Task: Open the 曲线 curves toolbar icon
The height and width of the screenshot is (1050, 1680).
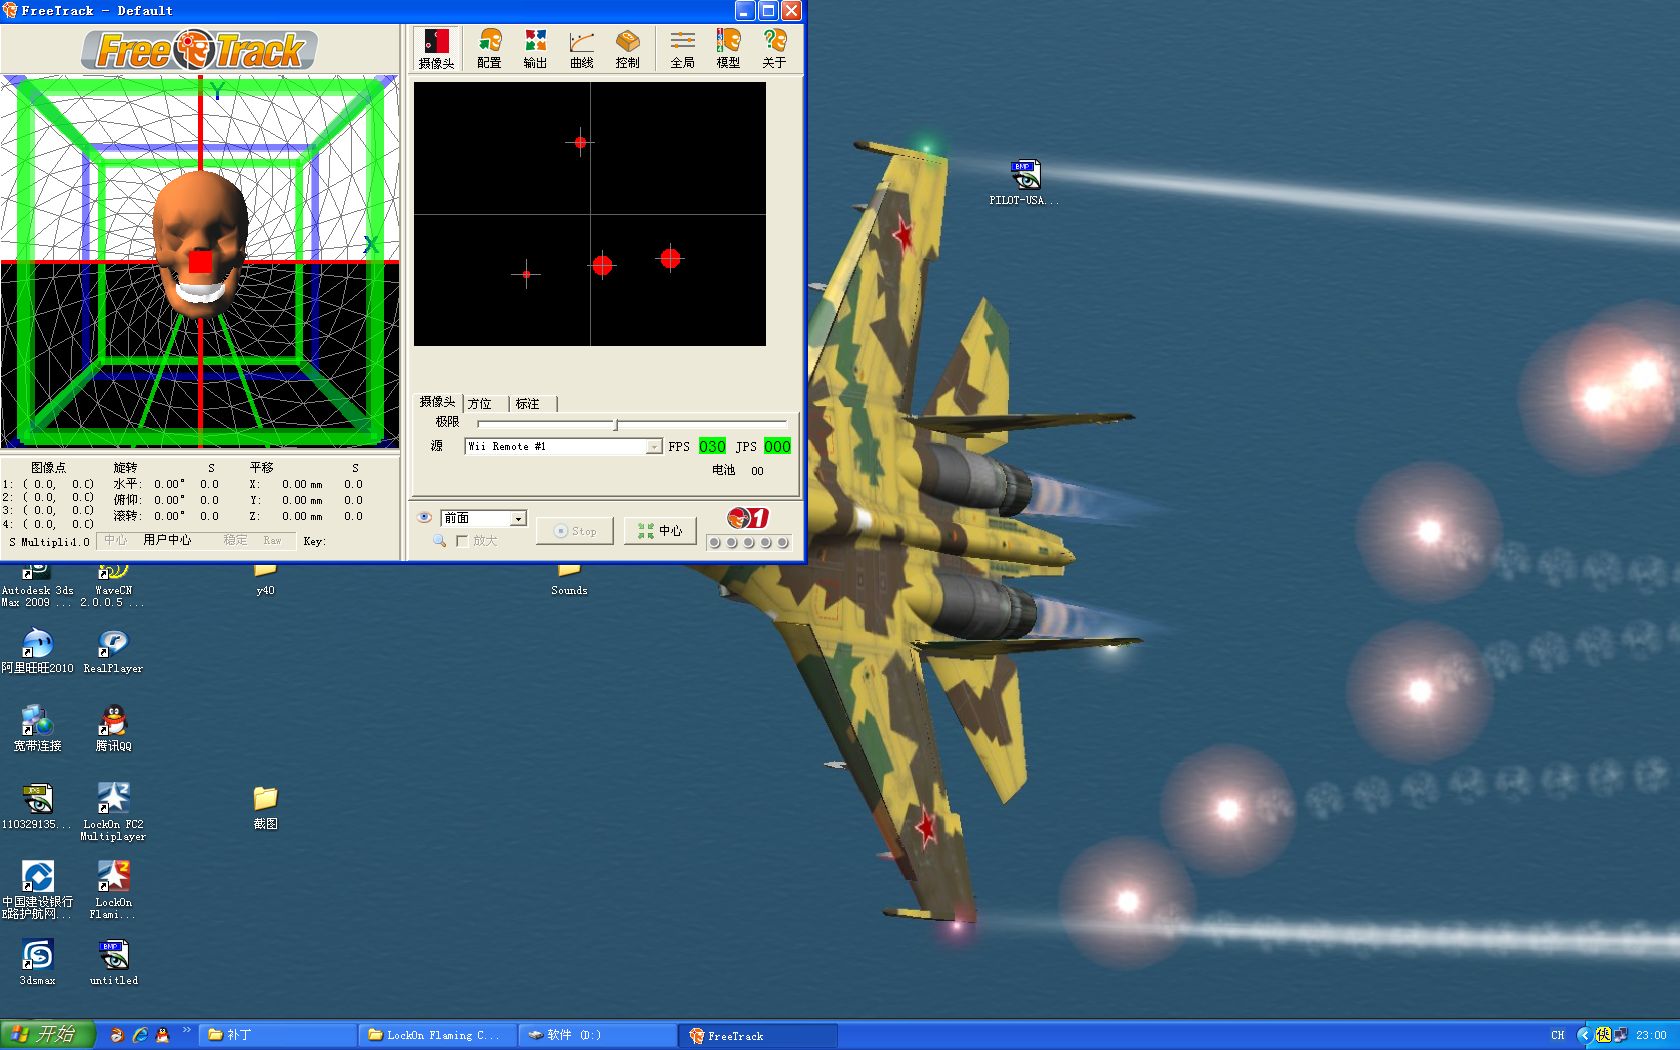Action: click(x=581, y=48)
